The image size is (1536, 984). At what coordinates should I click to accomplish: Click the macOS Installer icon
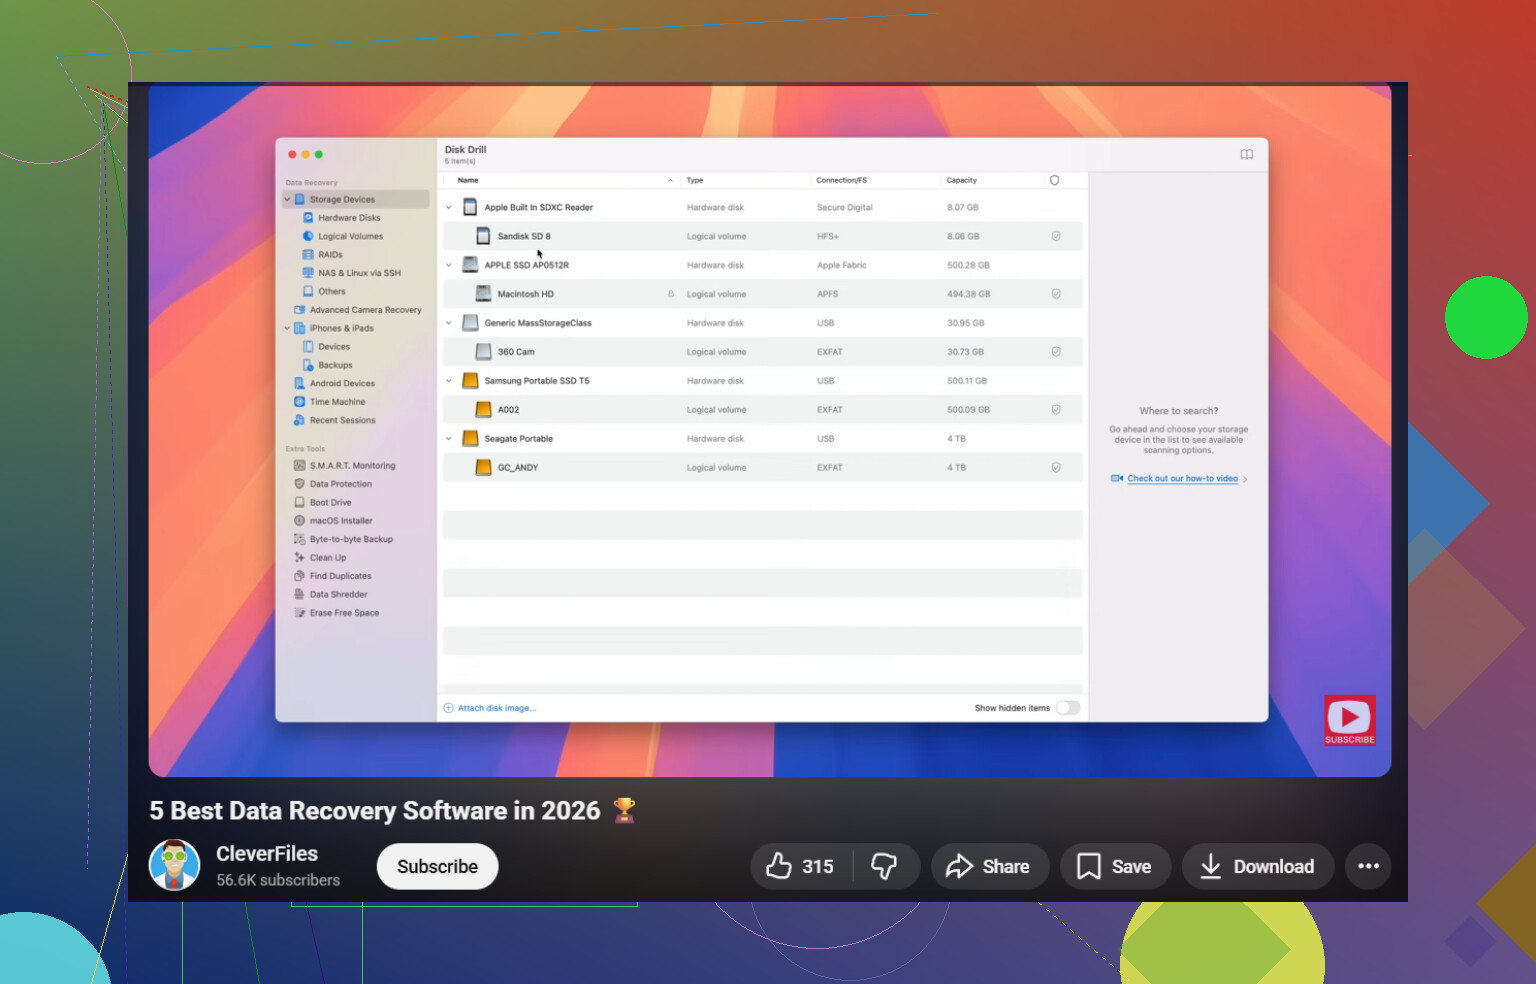(299, 521)
